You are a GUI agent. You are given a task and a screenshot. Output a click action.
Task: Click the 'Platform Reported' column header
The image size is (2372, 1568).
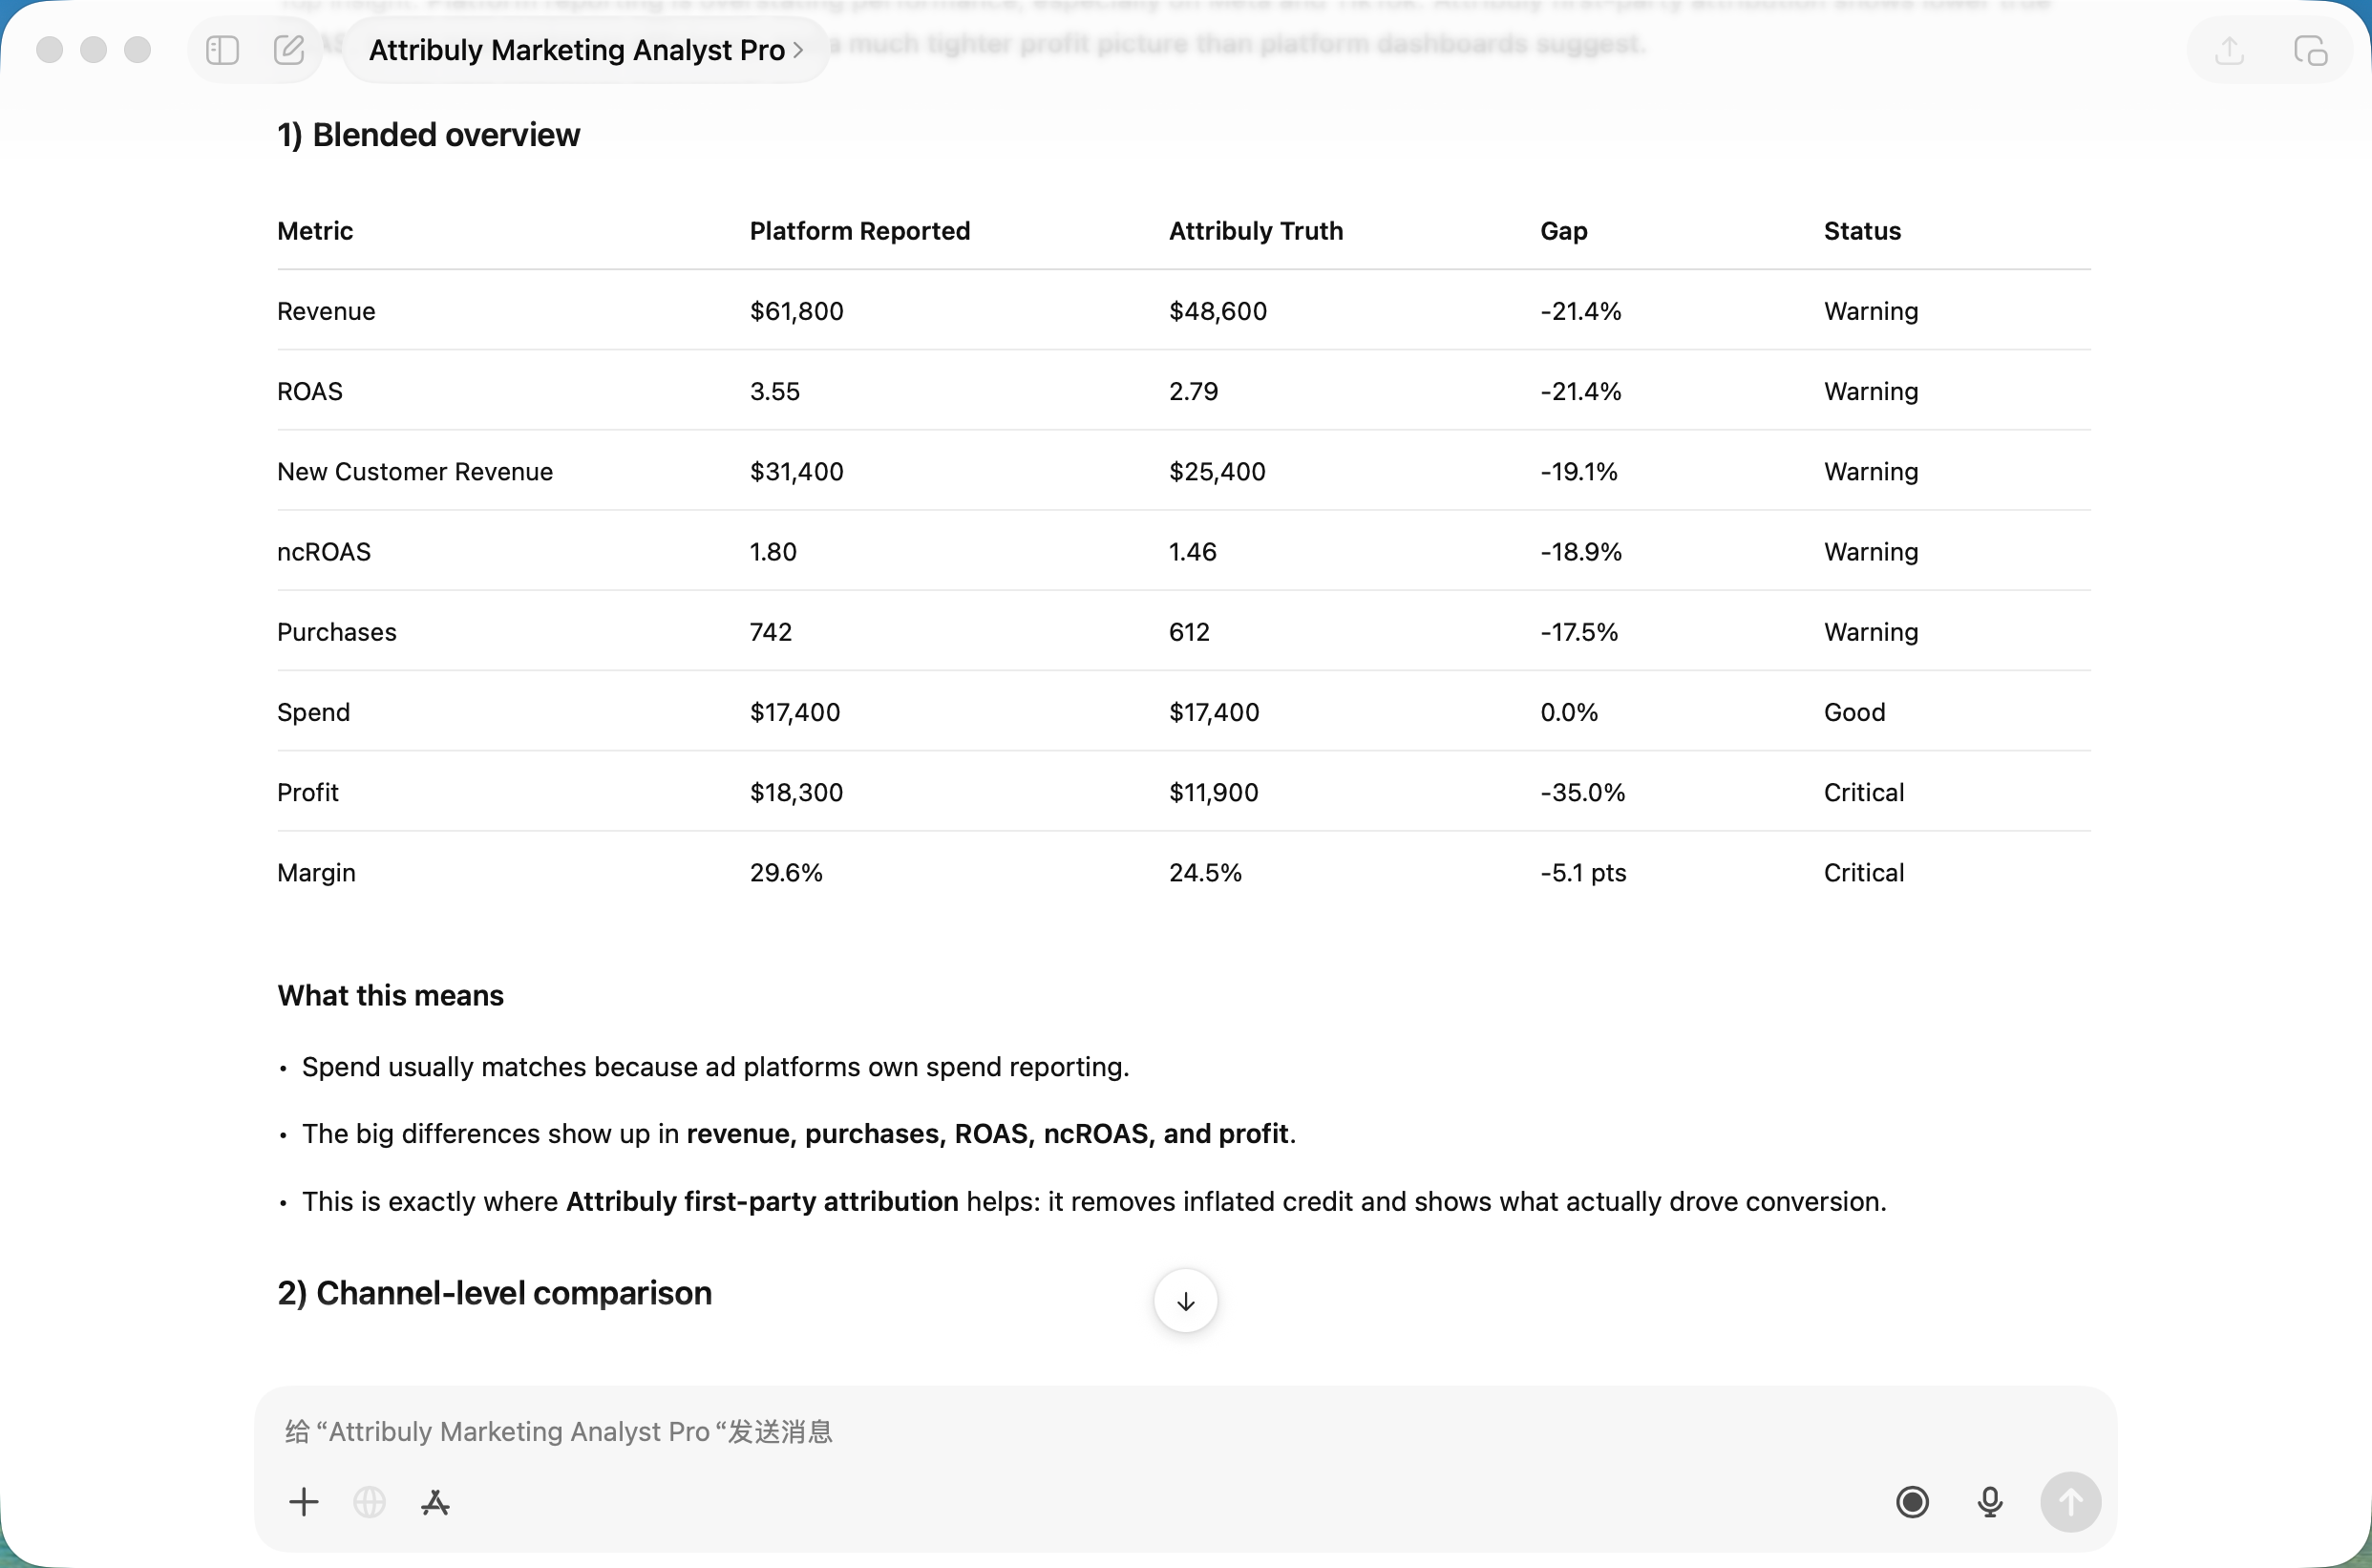point(860,231)
